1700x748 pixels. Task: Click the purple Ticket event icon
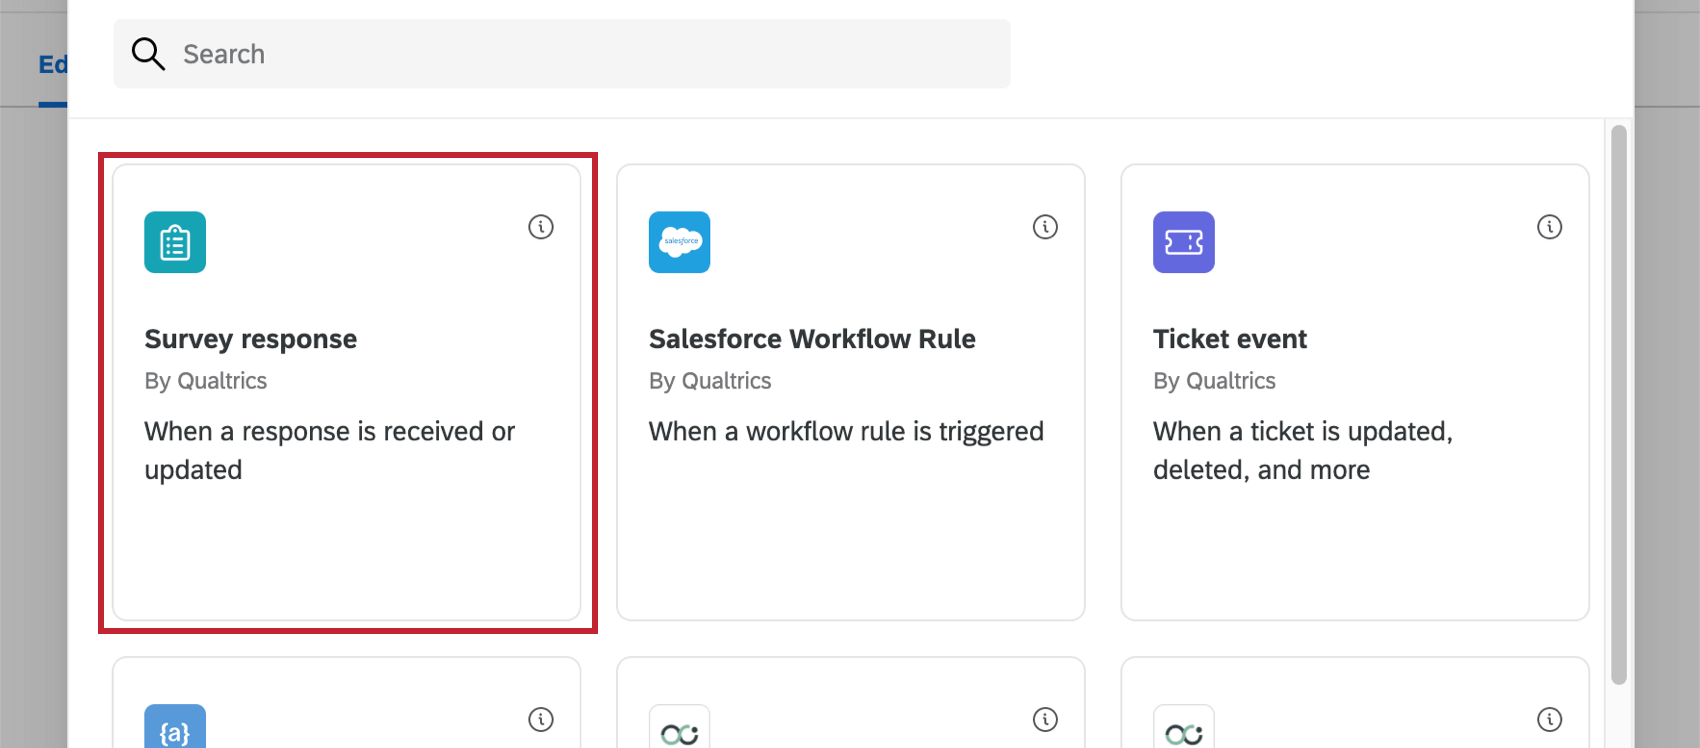[x=1184, y=242]
